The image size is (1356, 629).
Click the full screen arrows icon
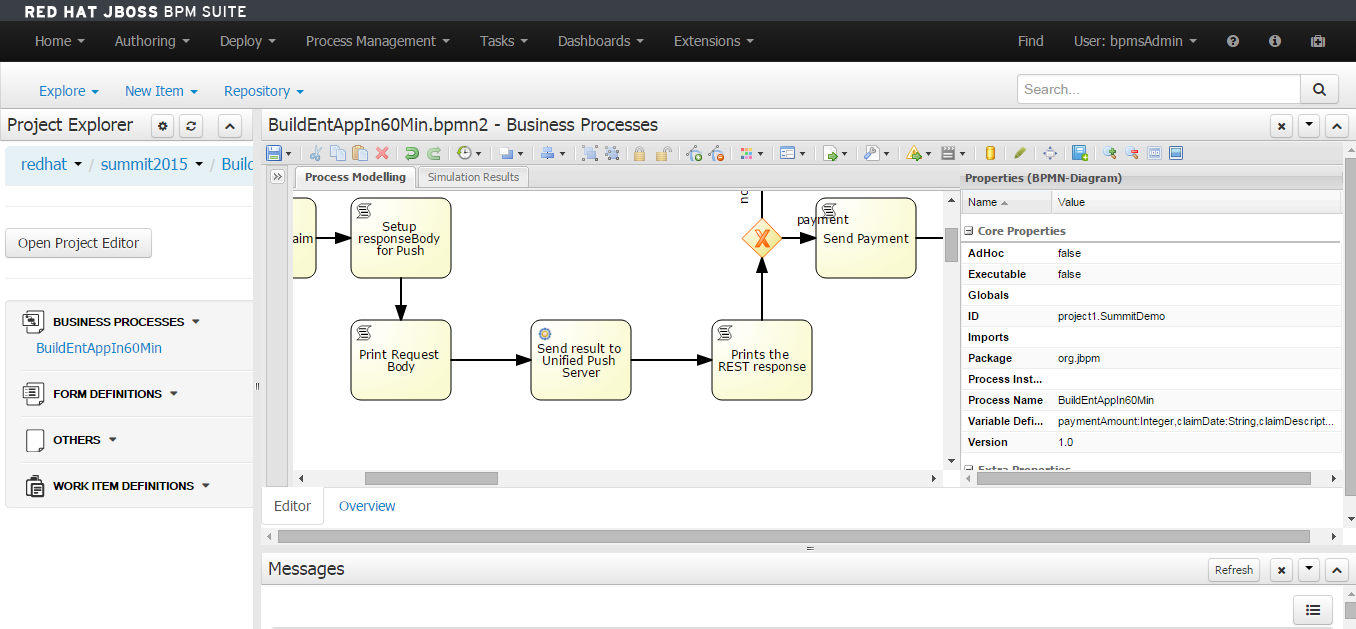1050,153
